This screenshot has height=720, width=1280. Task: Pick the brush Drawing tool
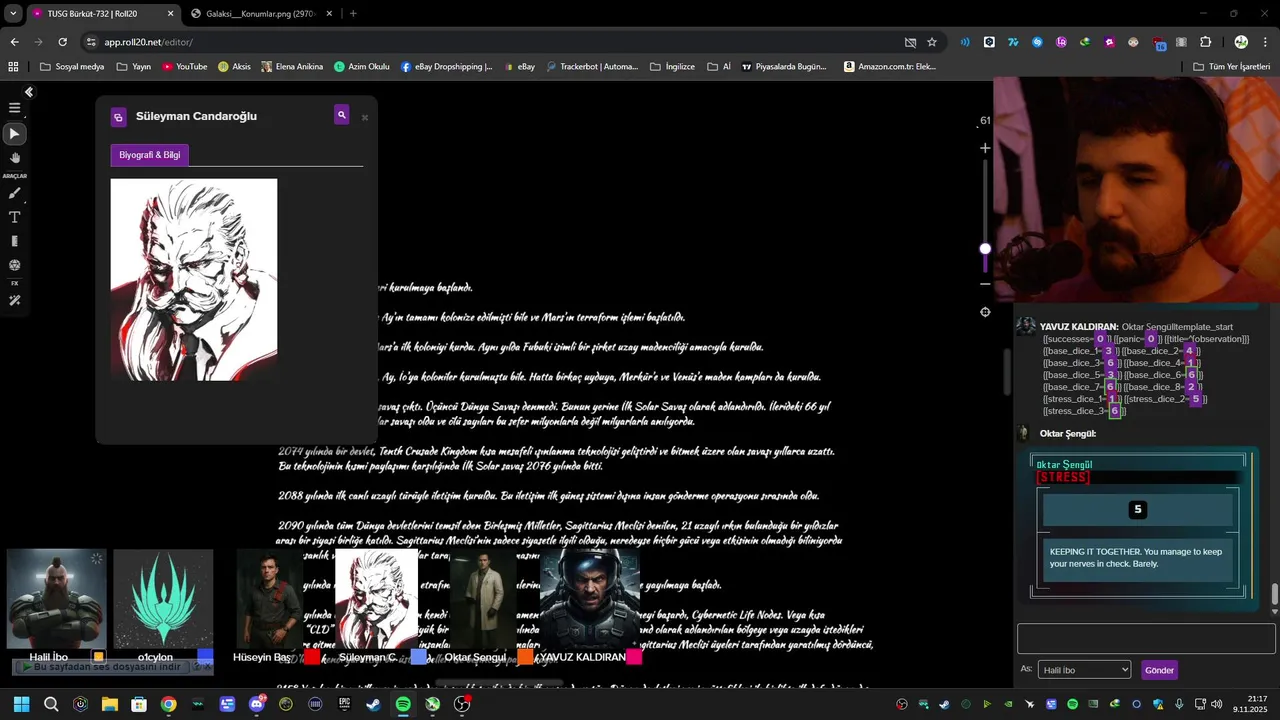(14, 193)
